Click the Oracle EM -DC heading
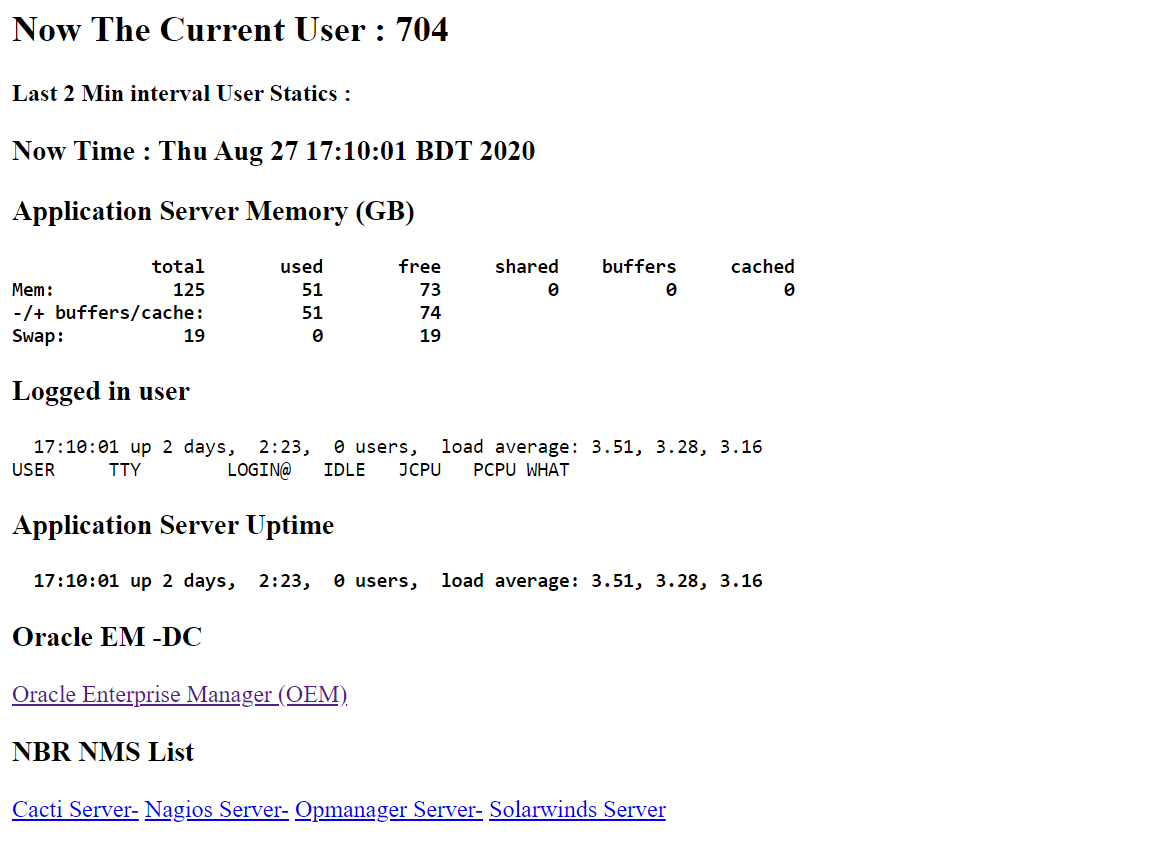 click(x=107, y=637)
